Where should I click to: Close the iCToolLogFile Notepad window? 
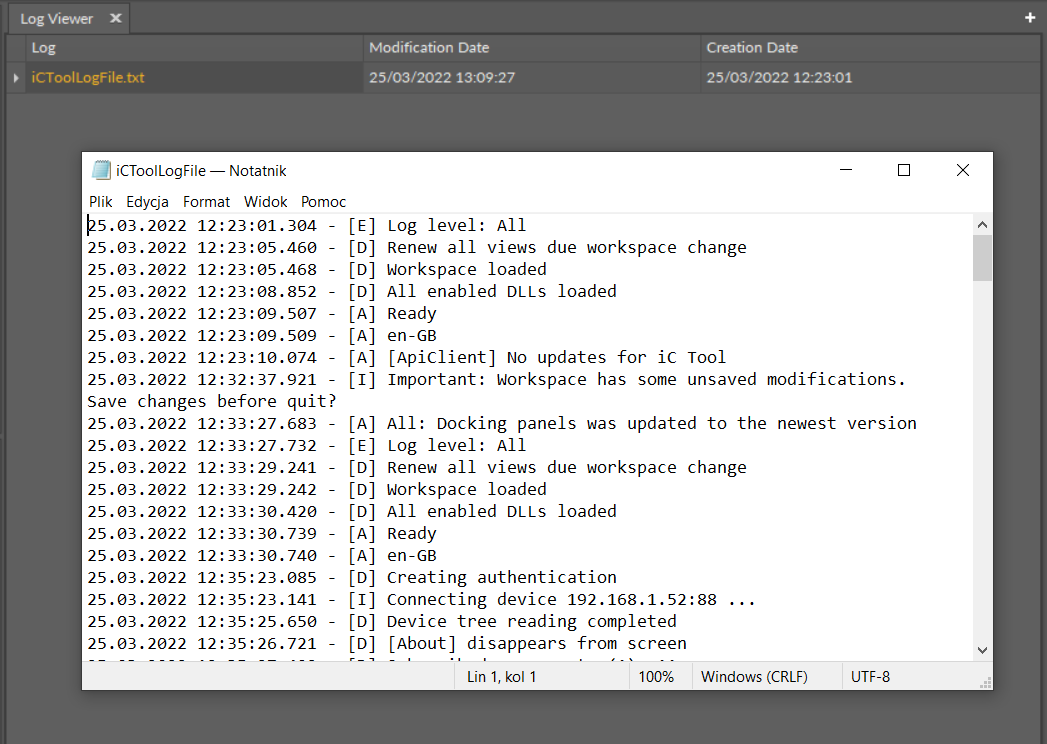pyautogui.click(x=963, y=170)
